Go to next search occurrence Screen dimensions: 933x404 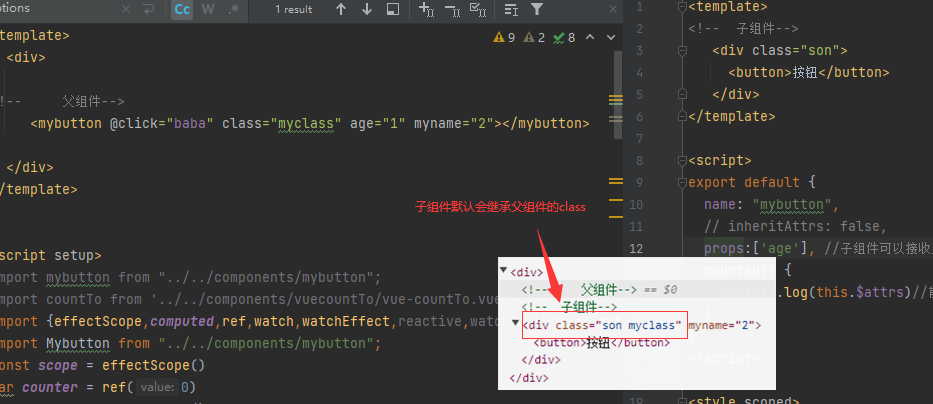tap(367, 10)
